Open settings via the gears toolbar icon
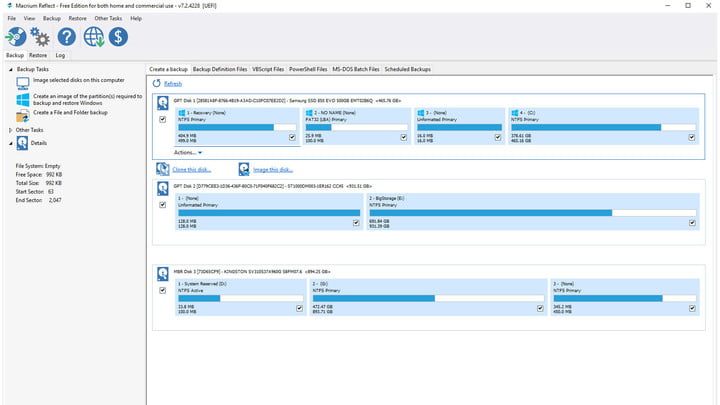 pyautogui.click(x=40, y=37)
